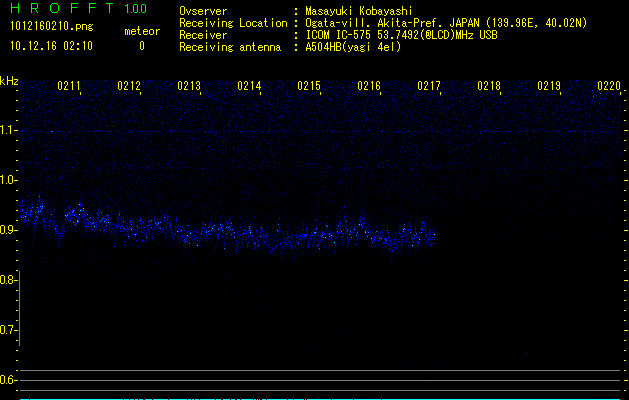This screenshot has width=629, height=400.
Task: Select the ICOM IC-575 receiver text
Action: [x=401, y=35]
